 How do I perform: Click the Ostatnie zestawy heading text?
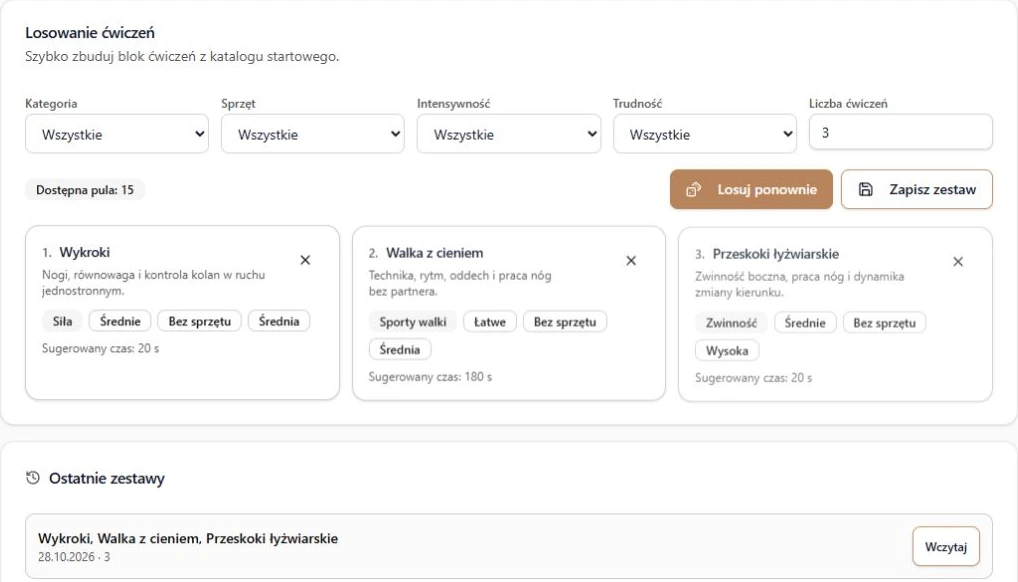[106, 479]
